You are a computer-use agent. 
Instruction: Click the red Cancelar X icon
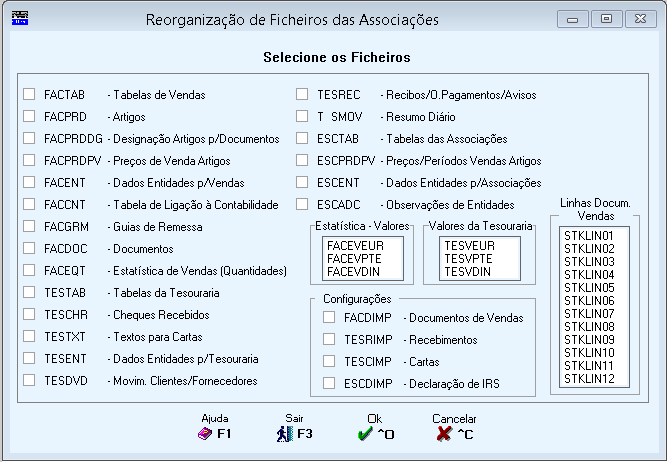(444, 434)
